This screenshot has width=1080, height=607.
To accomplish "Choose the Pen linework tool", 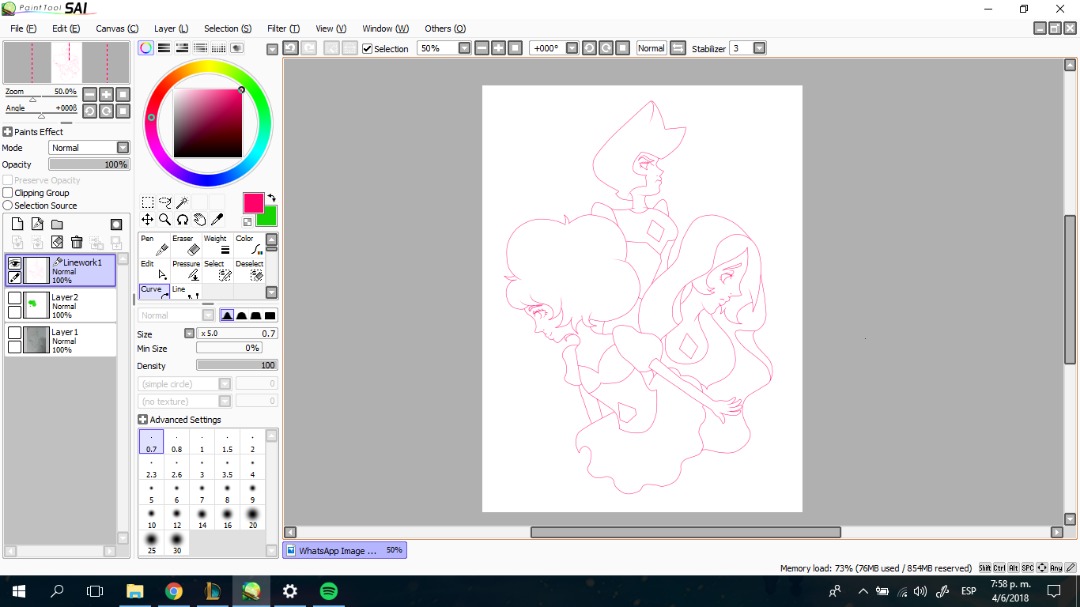I will click(x=154, y=245).
